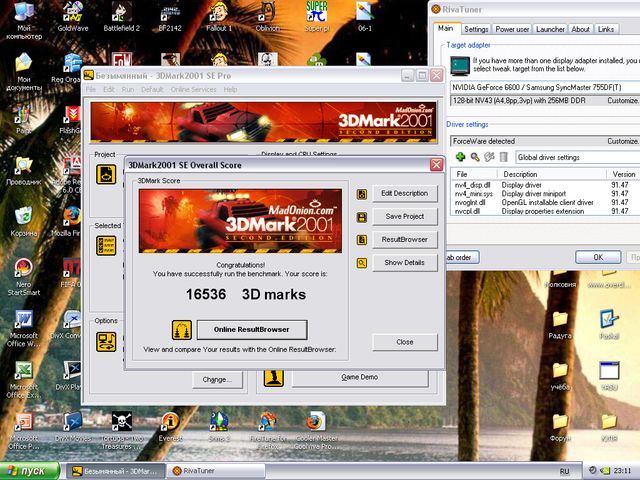The width and height of the screenshot is (640, 480).
Task: Close the Overall Score dialog with red X
Action: [436, 164]
